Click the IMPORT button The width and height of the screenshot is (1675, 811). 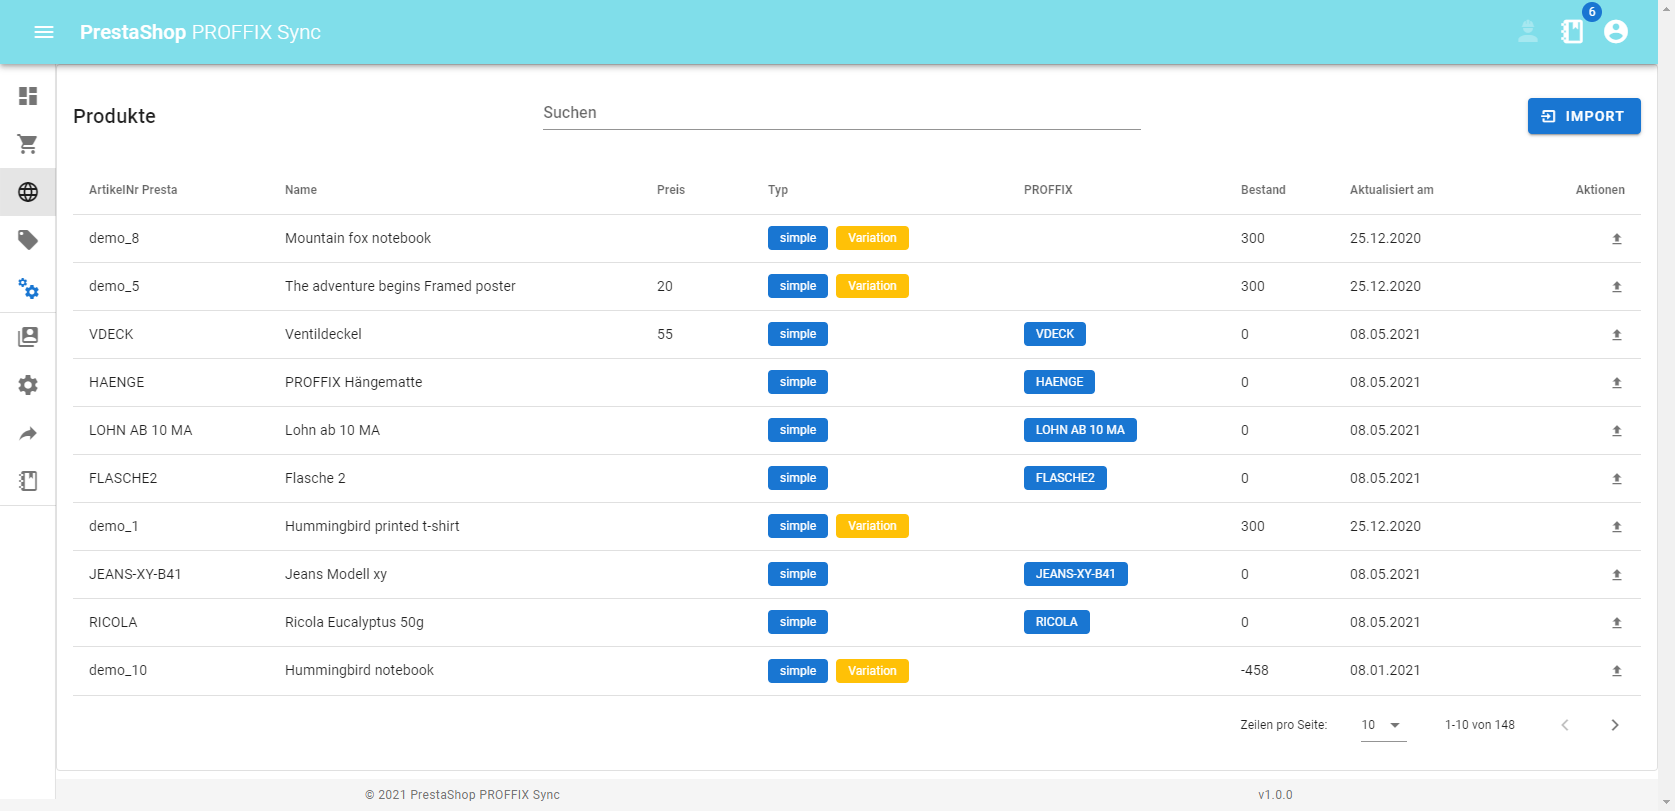pyautogui.click(x=1584, y=116)
